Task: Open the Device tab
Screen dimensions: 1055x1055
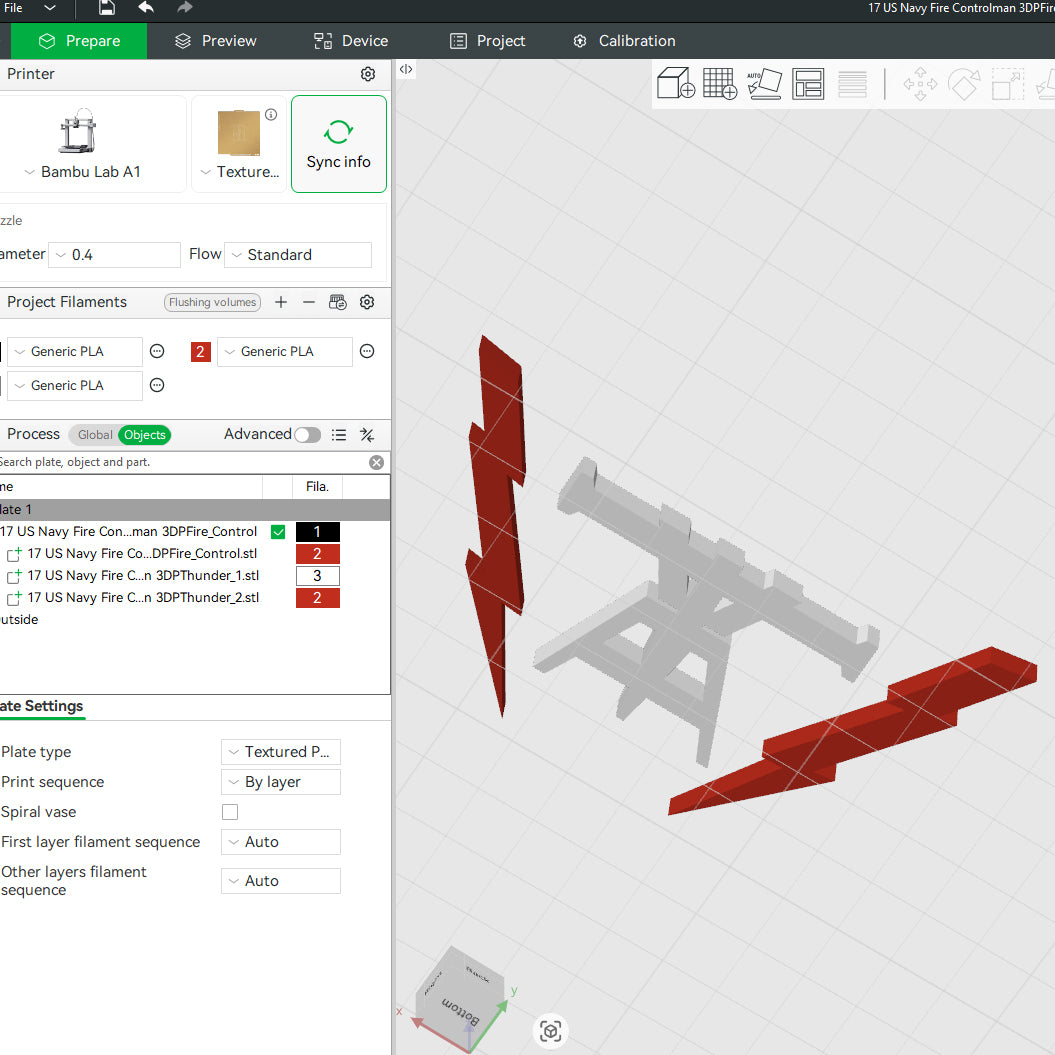Action: [x=351, y=41]
